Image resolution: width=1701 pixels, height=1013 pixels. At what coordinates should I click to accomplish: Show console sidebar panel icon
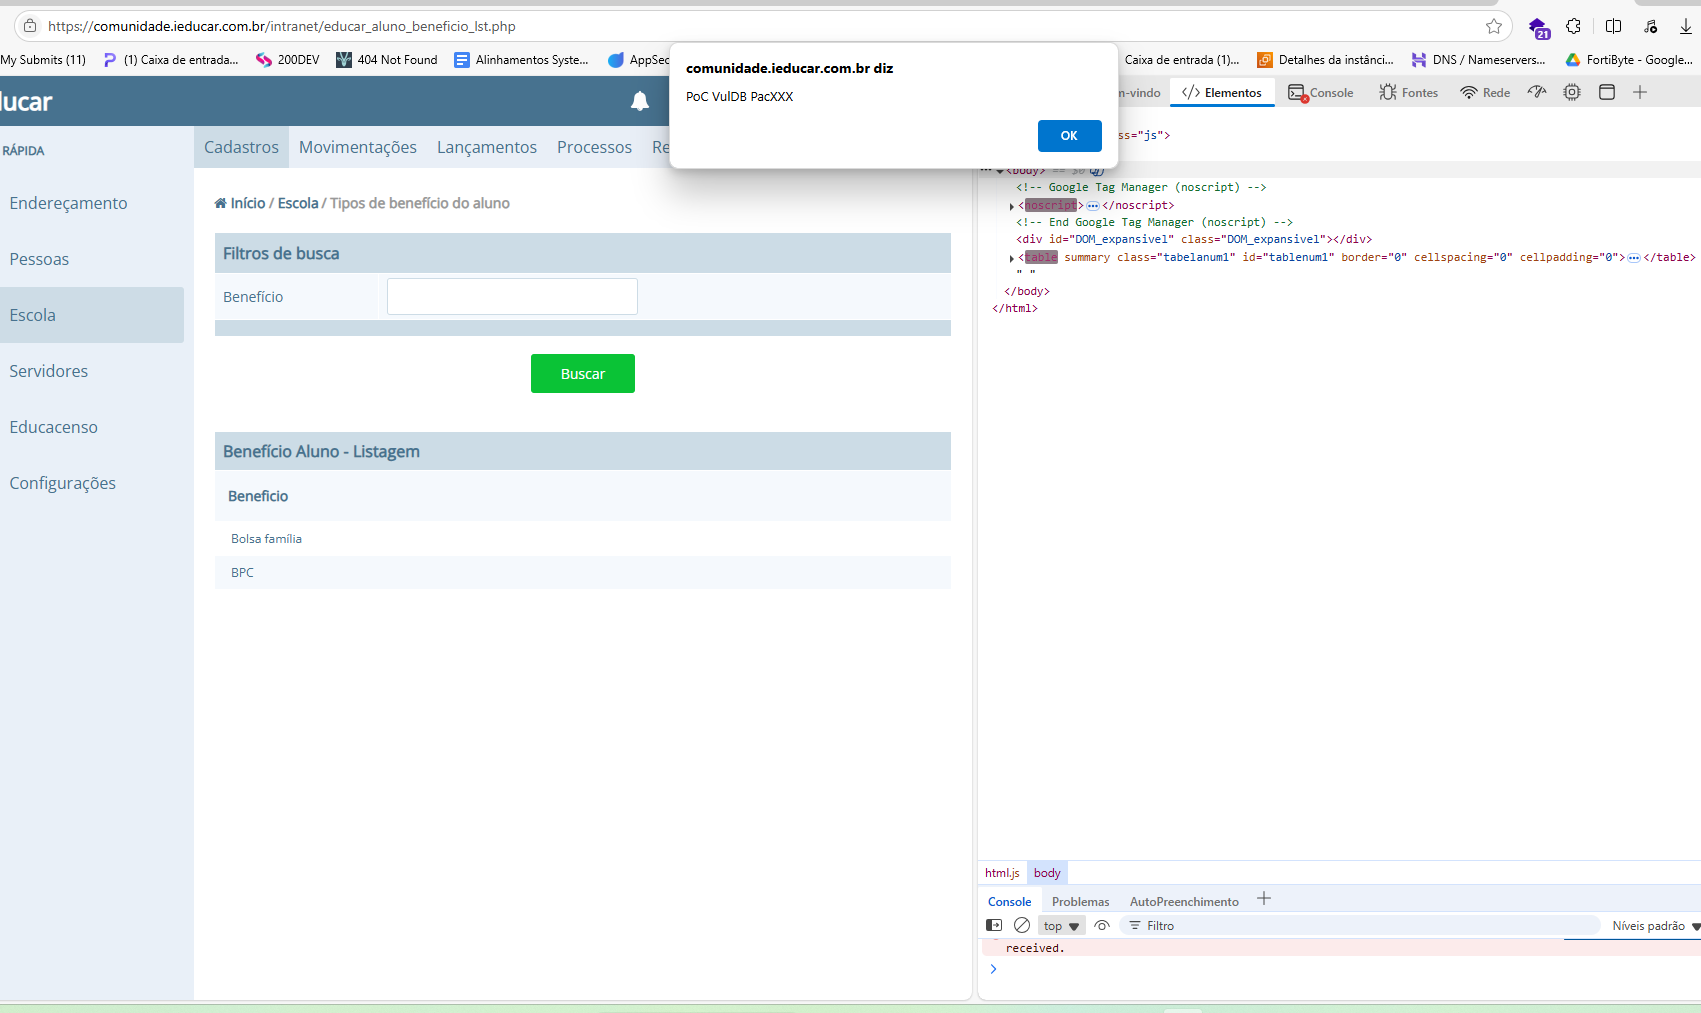click(994, 925)
